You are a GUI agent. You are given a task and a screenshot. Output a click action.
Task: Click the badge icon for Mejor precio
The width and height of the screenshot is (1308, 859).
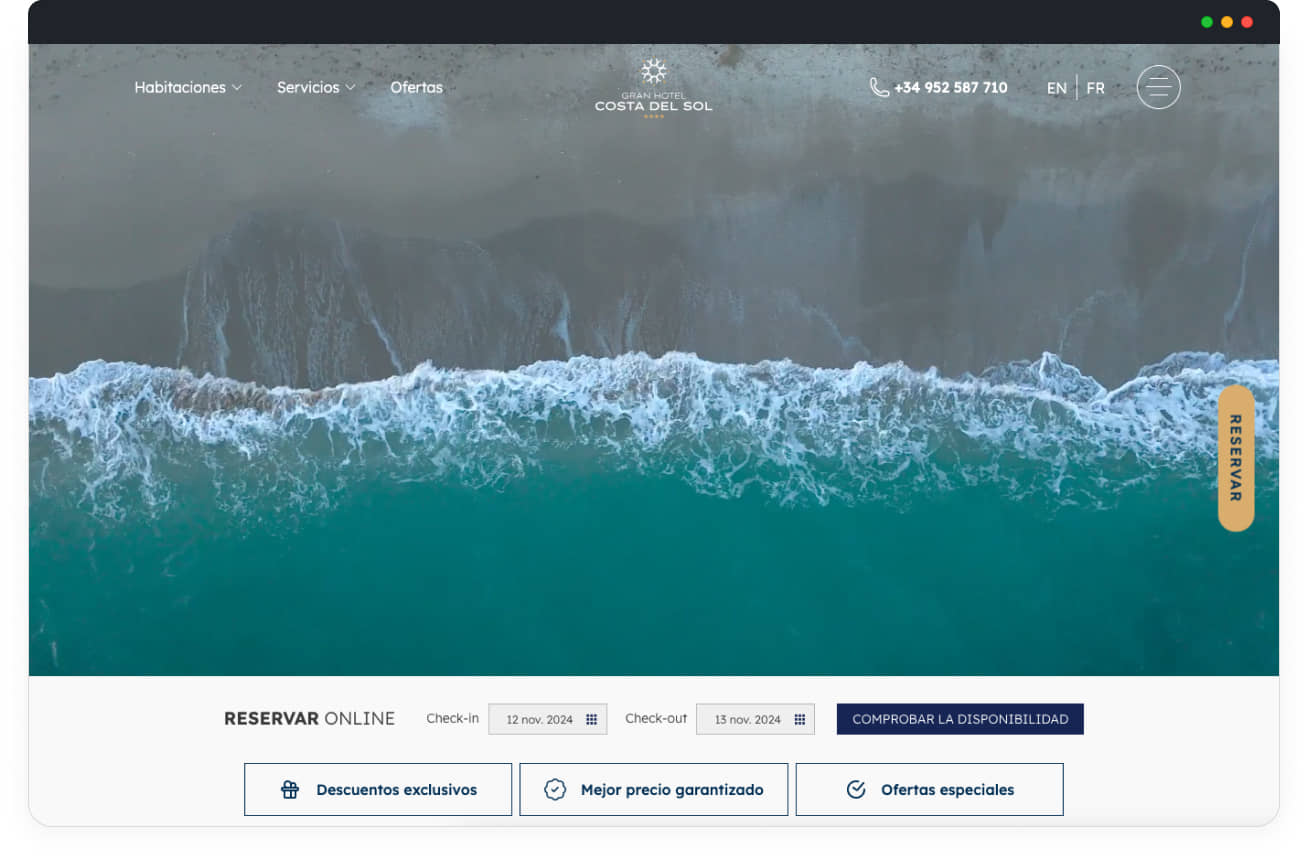click(555, 790)
